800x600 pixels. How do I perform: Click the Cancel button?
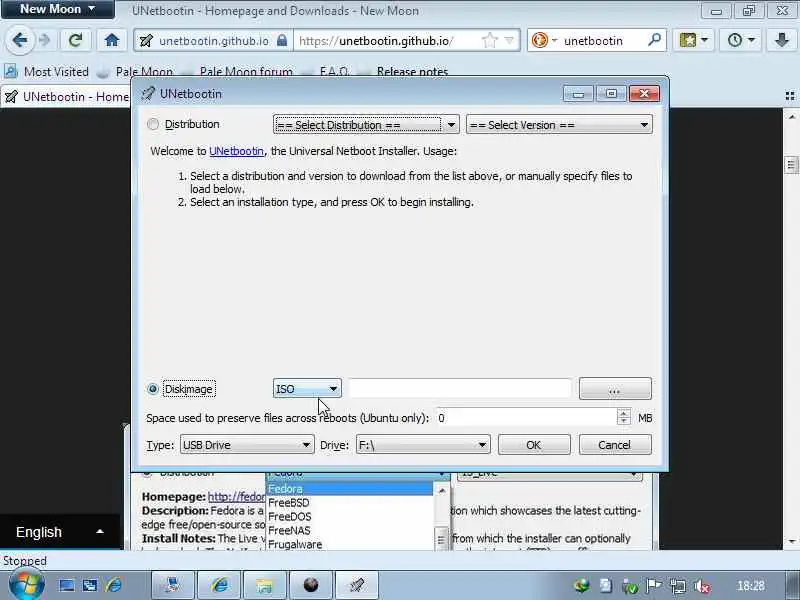pos(615,444)
